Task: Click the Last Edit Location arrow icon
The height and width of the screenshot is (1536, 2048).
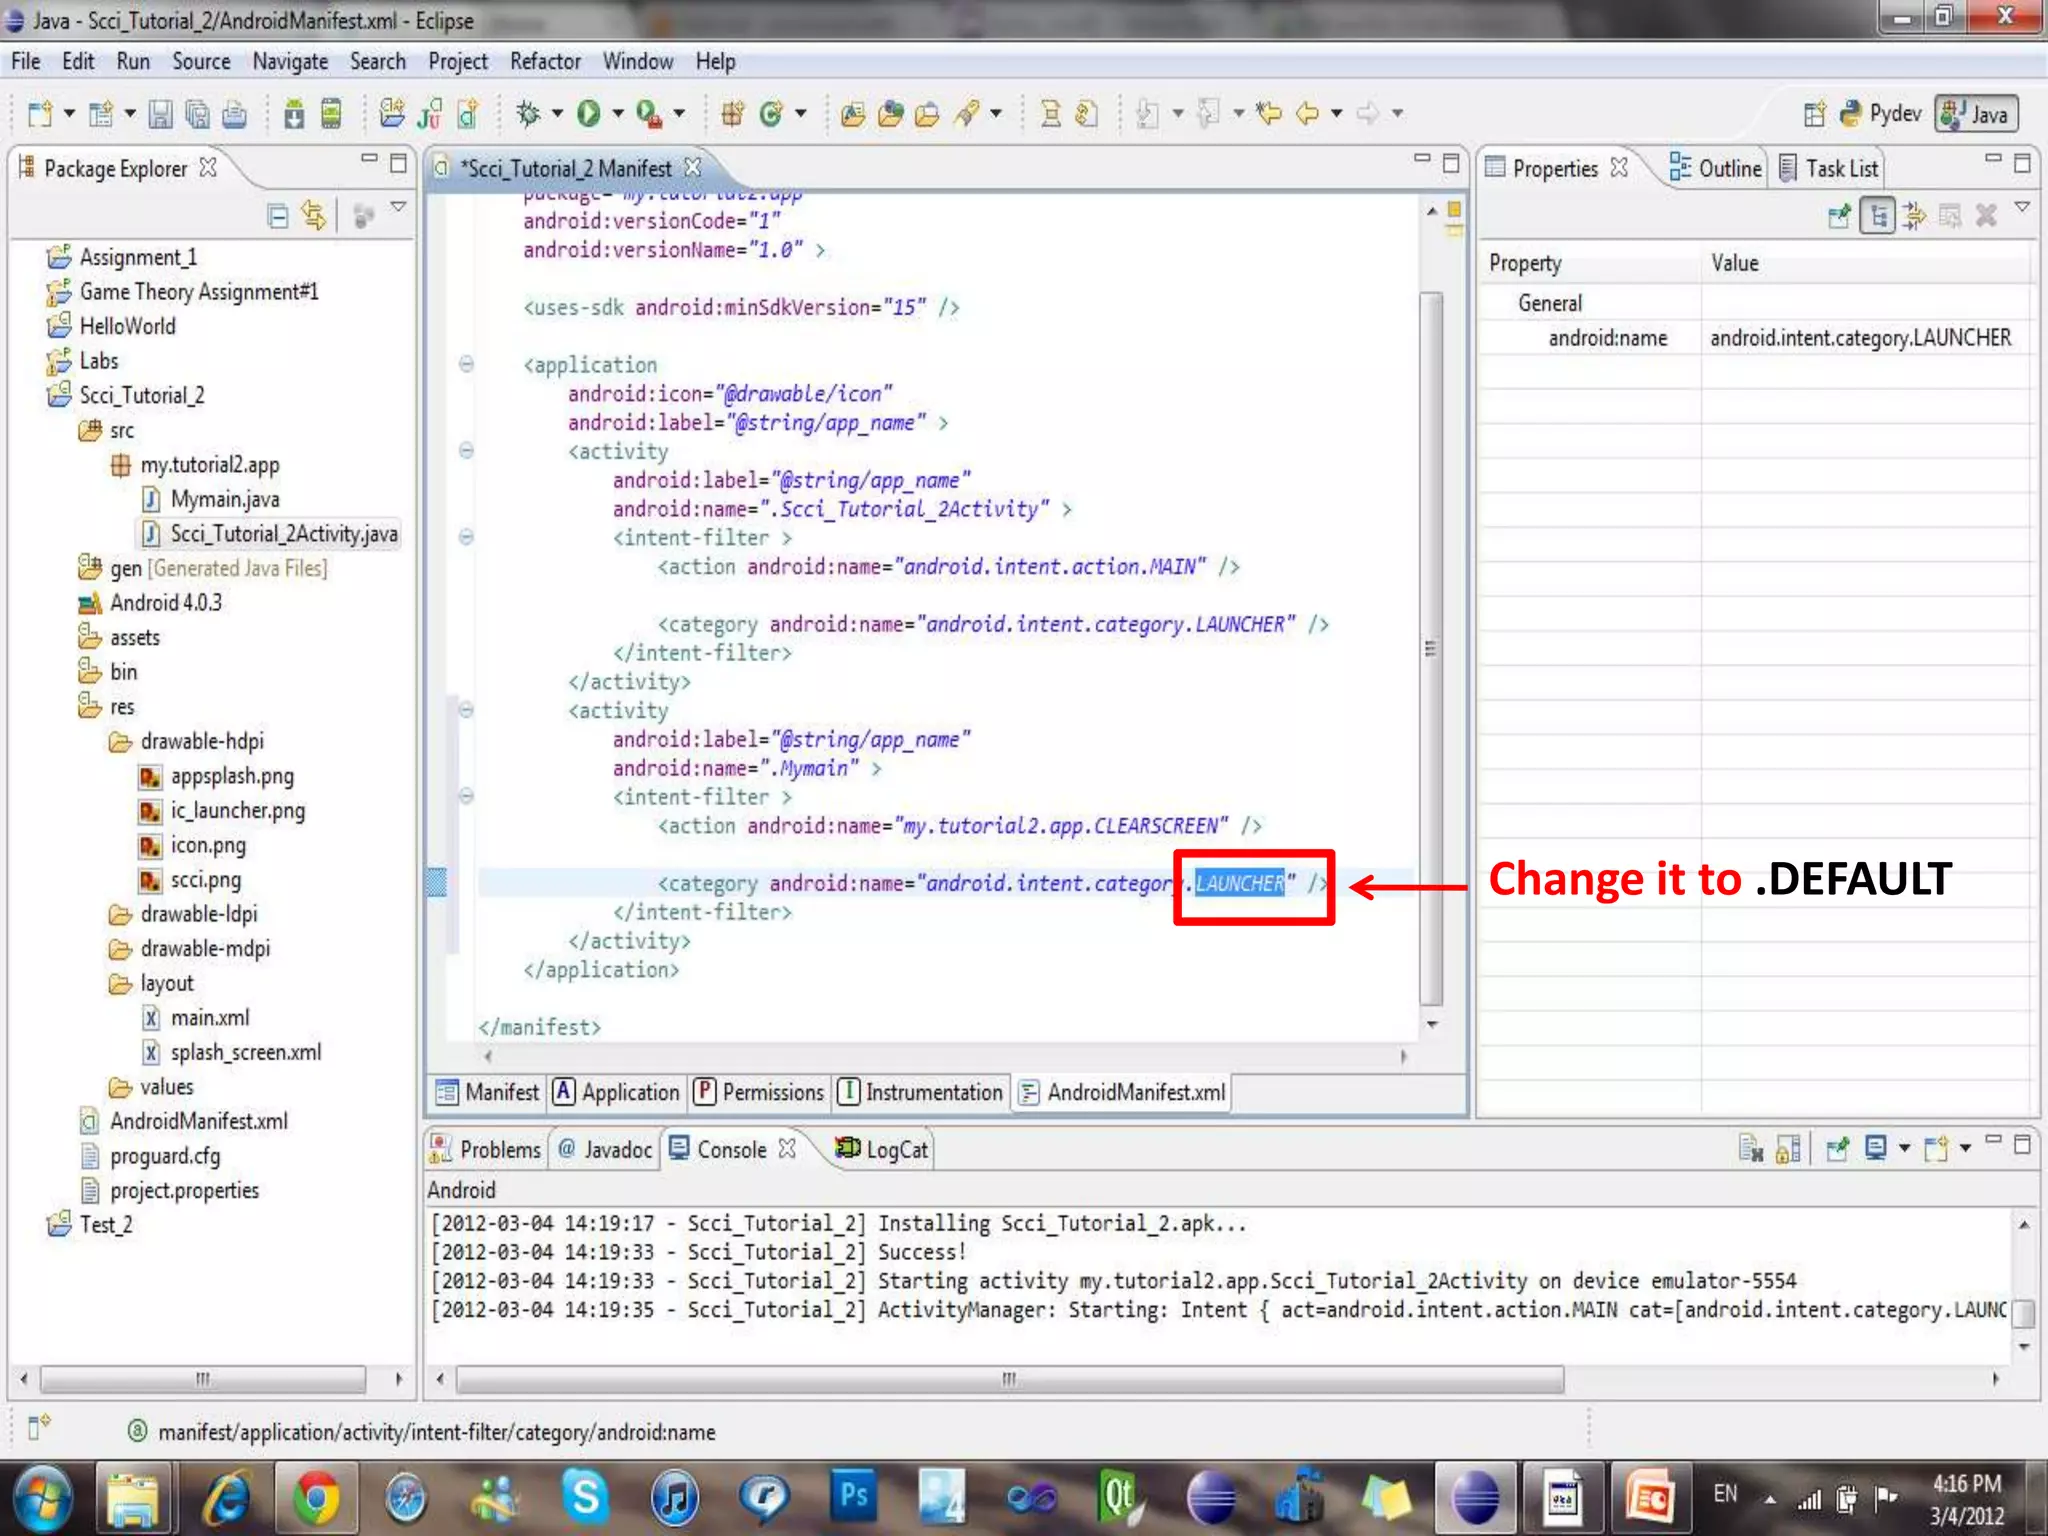Action: tap(1269, 113)
